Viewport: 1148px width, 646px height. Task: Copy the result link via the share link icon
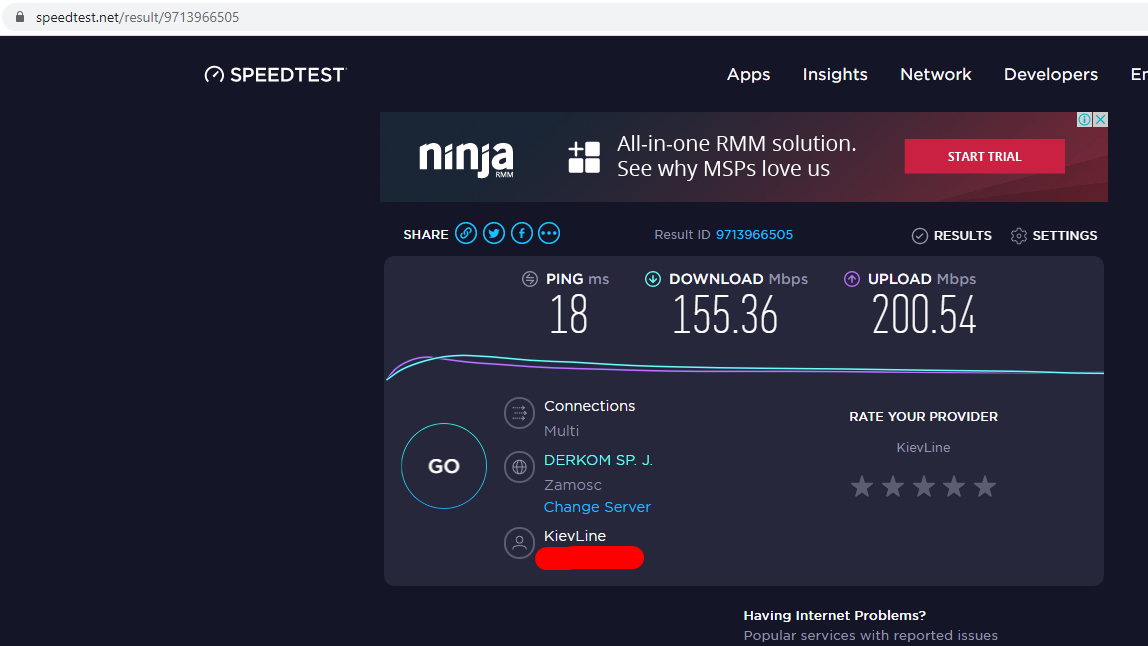coord(466,234)
